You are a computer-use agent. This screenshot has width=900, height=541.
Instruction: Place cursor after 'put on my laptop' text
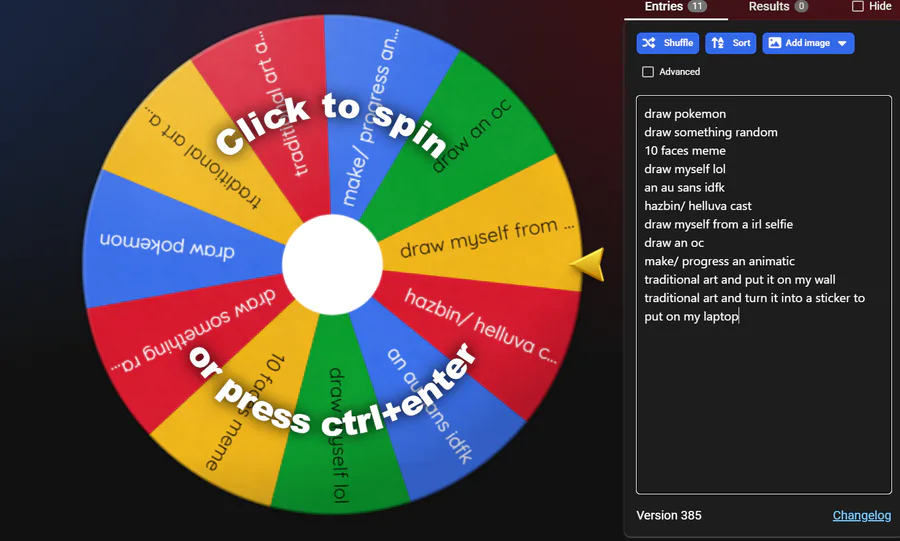coord(739,316)
